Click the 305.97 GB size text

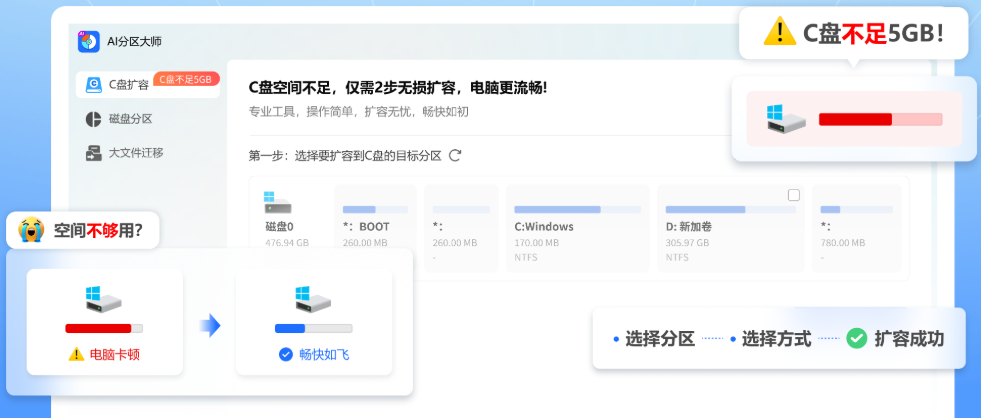688,243
